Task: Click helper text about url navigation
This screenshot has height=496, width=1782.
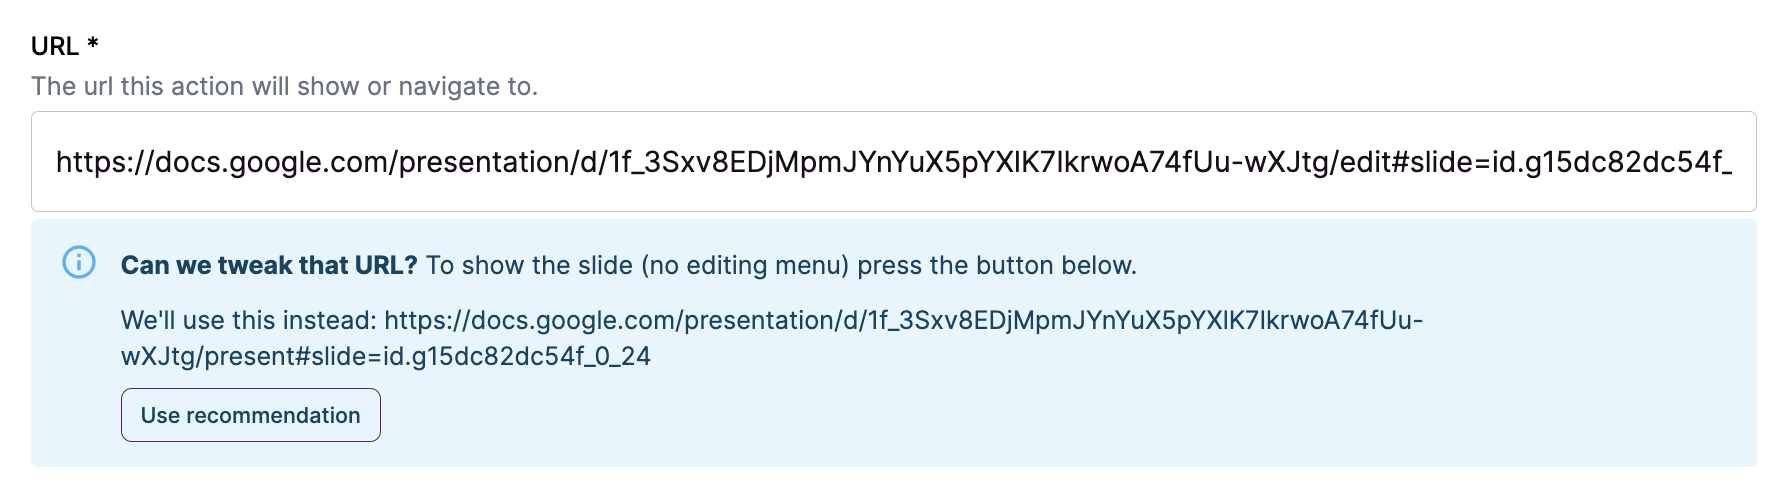Action: pos(284,86)
